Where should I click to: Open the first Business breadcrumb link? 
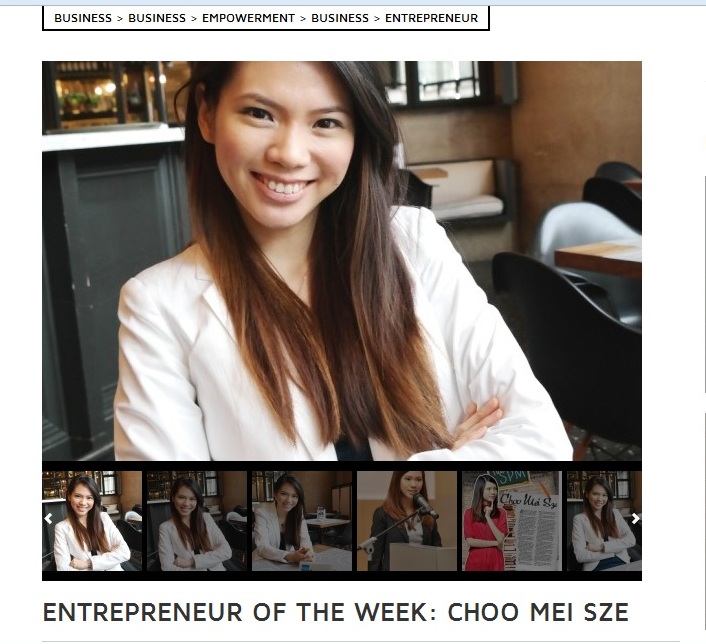(x=83, y=18)
